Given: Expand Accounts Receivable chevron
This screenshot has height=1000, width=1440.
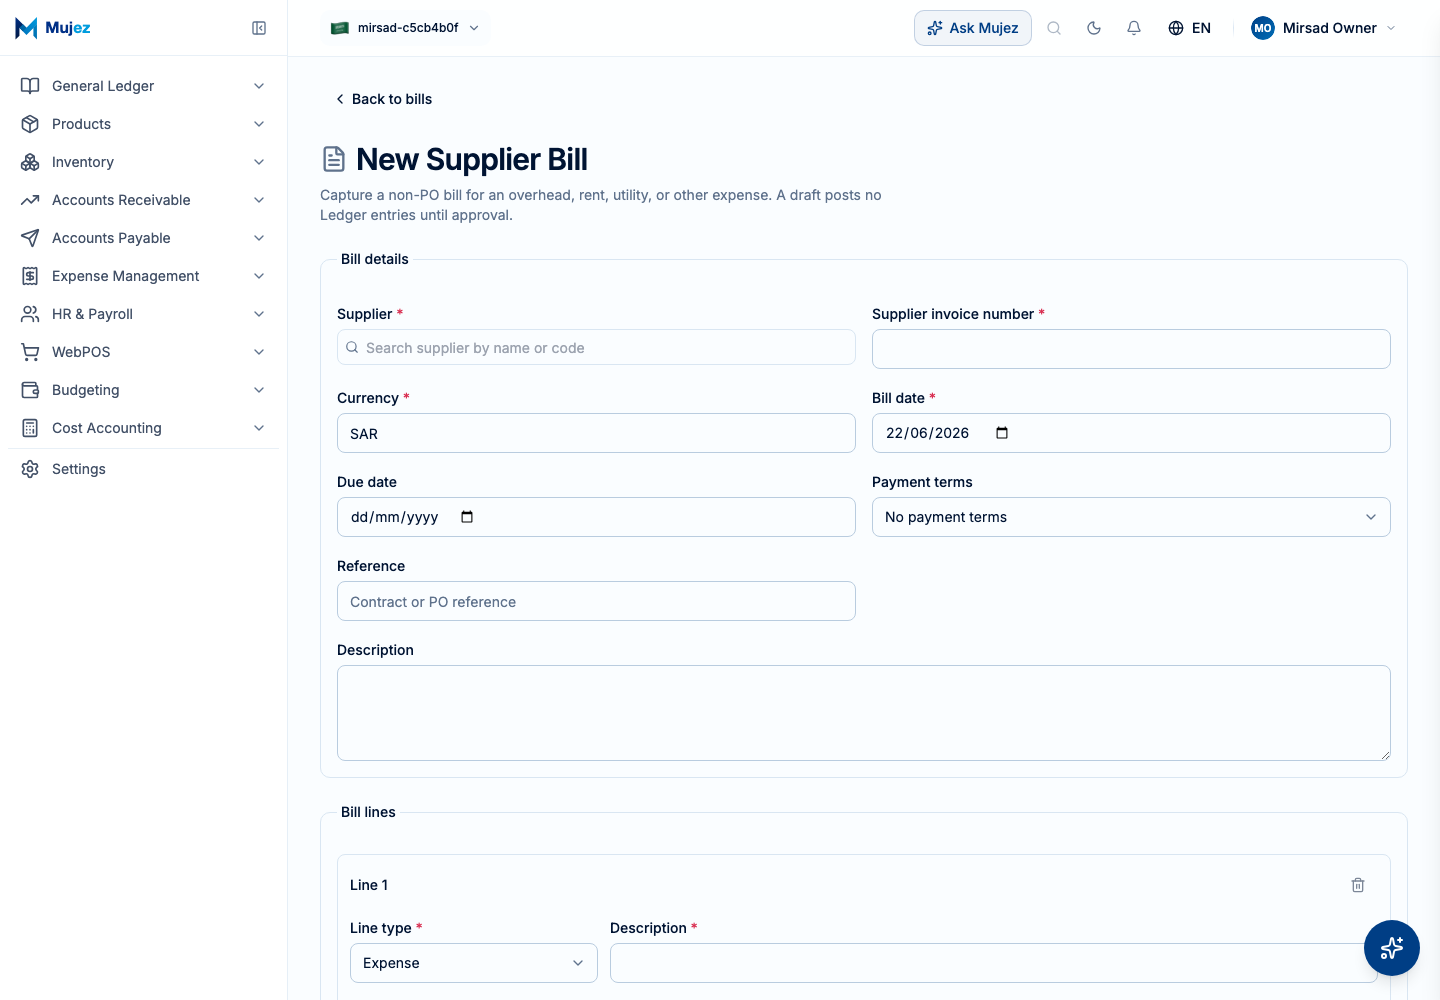Looking at the screenshot, I should point(259,200).
